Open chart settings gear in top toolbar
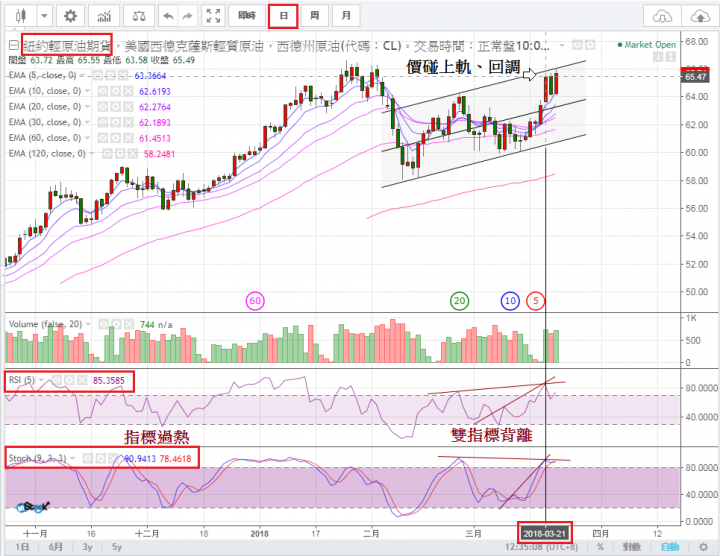 coord(70,16)
